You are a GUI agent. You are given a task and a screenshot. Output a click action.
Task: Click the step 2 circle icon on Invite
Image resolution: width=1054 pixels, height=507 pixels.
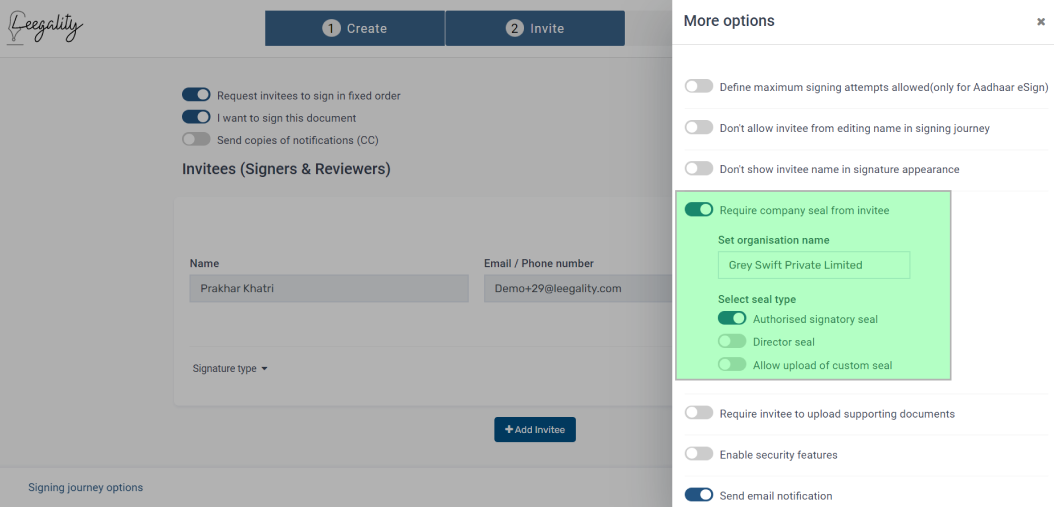coord(515,28)
